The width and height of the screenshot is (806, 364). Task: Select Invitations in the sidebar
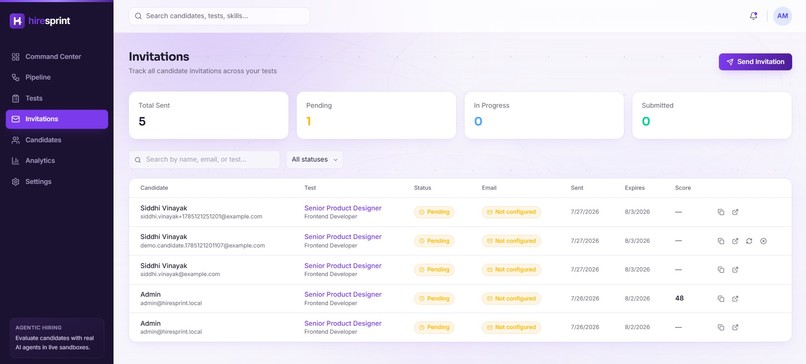coord(57,119)
